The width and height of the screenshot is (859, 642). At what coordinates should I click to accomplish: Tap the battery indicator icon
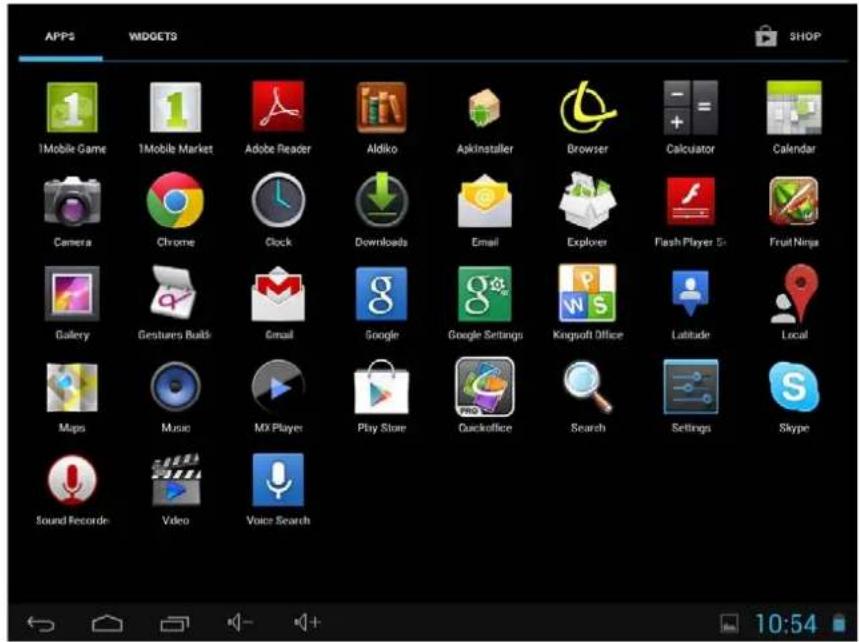pos(839,623)
